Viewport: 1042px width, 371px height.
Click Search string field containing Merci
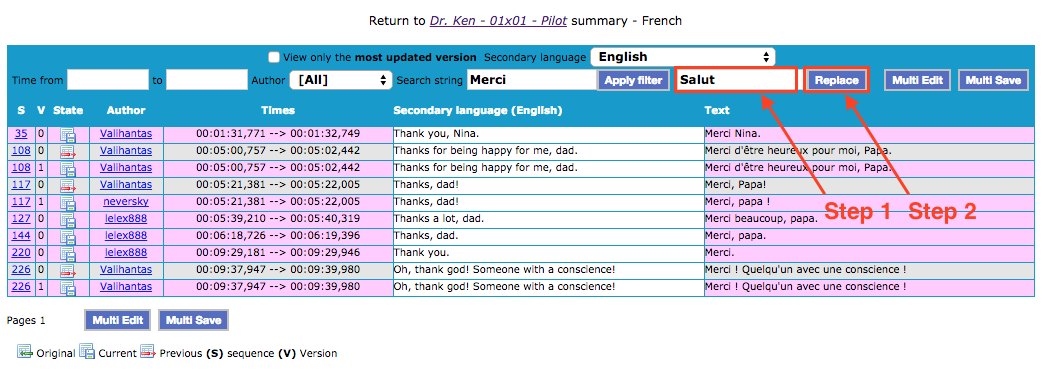click(x=532, y=80)
